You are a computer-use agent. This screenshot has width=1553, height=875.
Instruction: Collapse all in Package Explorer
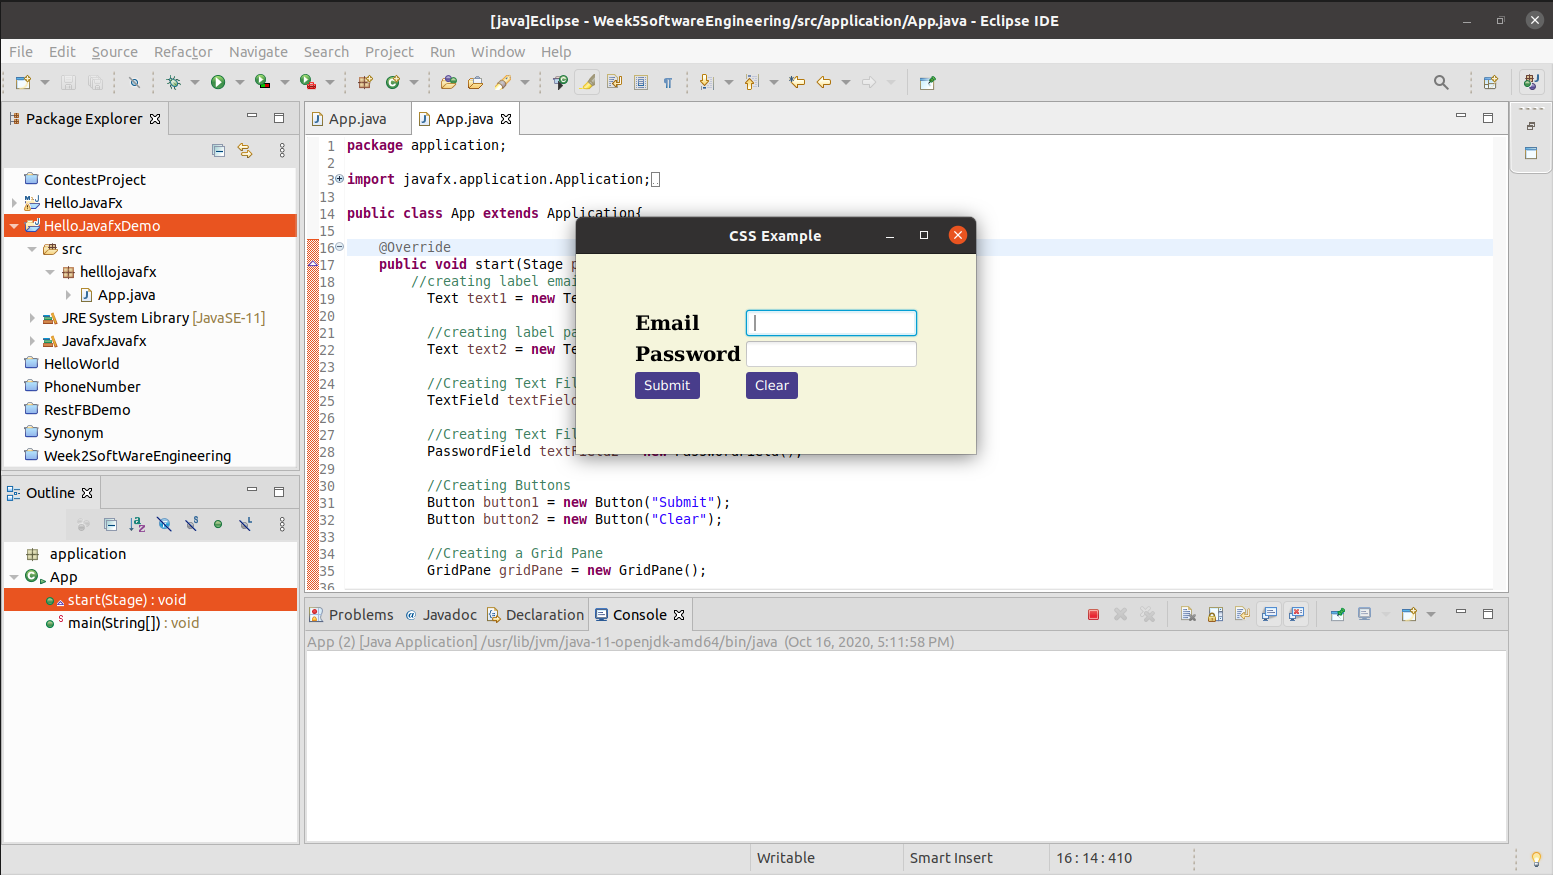(218, 150)
